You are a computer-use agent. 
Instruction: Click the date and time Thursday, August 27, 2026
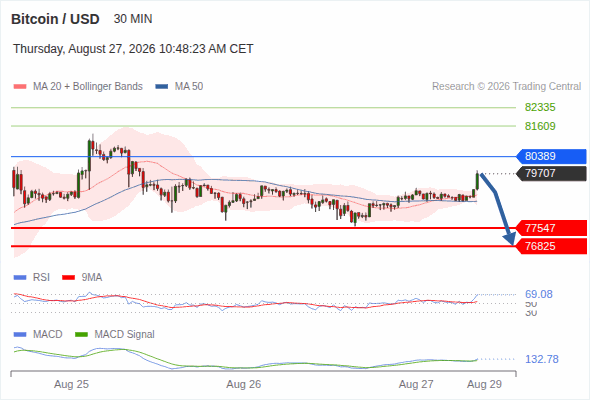point(133,49)
